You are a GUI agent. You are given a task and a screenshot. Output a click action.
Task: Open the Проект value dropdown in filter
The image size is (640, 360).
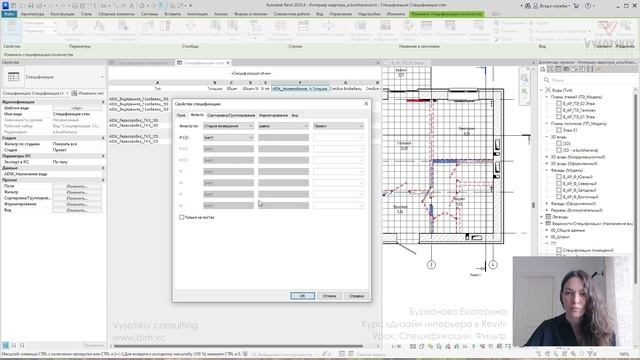pyautogui.click(x=338, y=126)
